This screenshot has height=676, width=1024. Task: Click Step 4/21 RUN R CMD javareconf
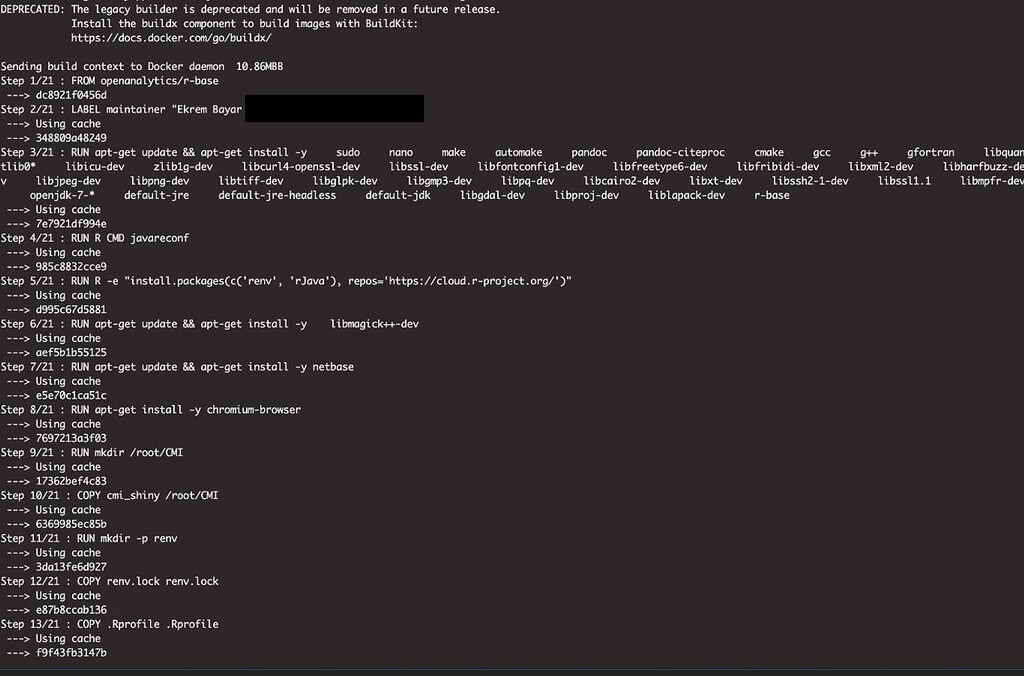(x=95, y=238)
